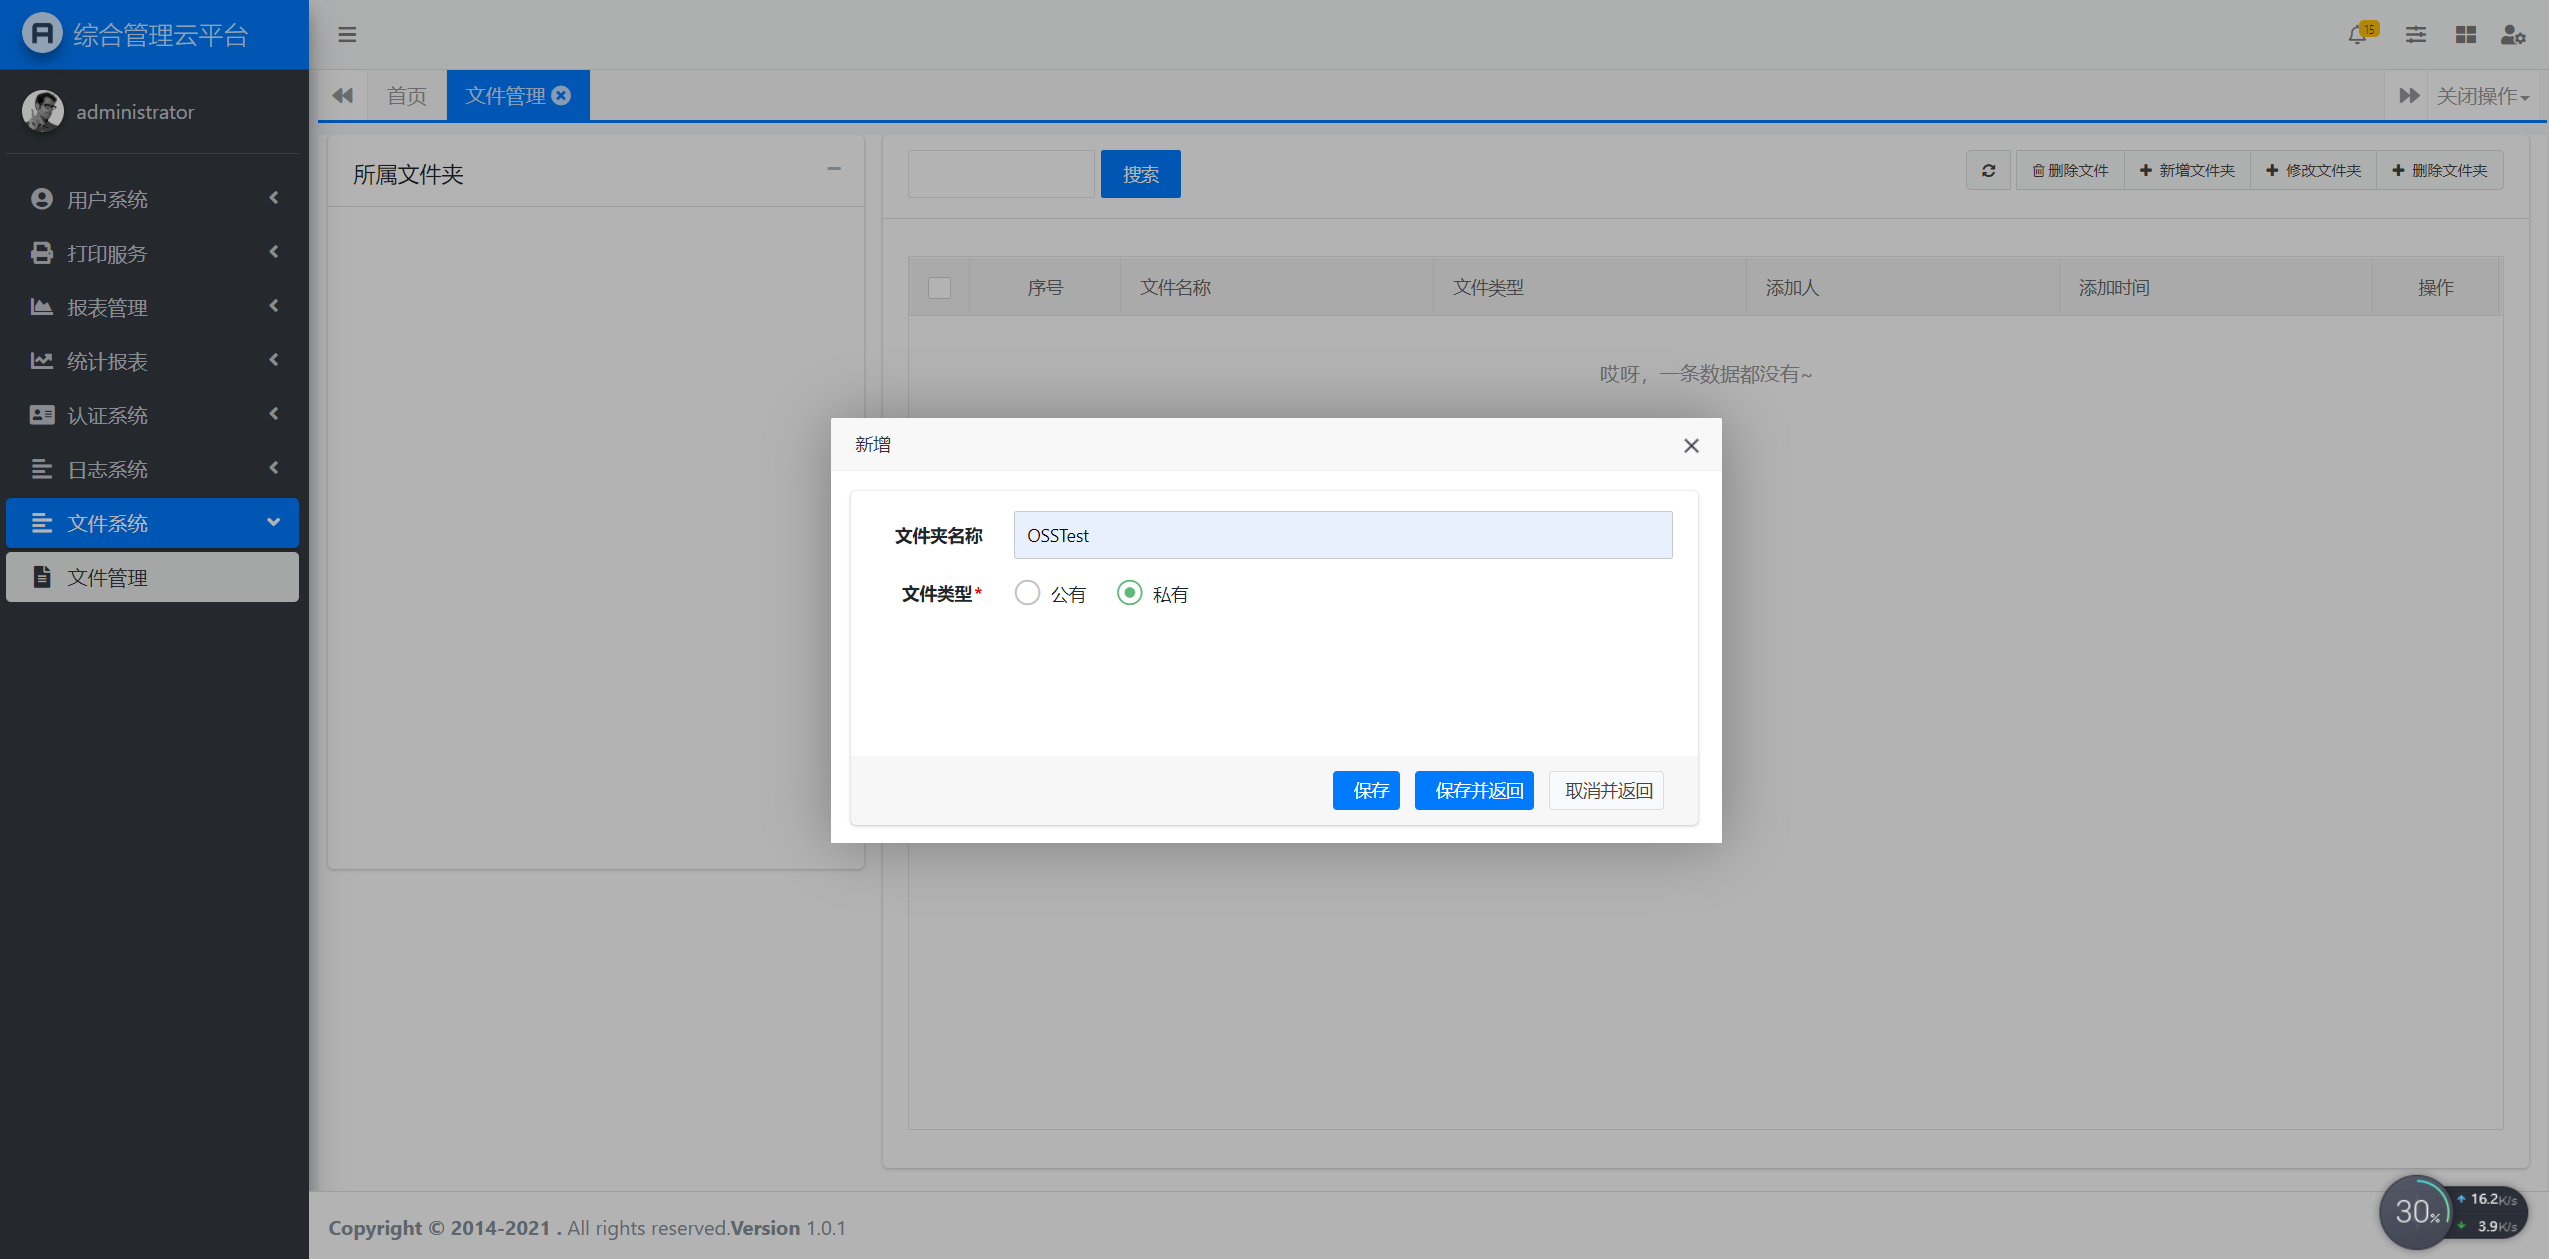Collapse the 所属文件夹 panel minus icon
The width and height of the screenshot is (2549, 1259).
point(834,169)
